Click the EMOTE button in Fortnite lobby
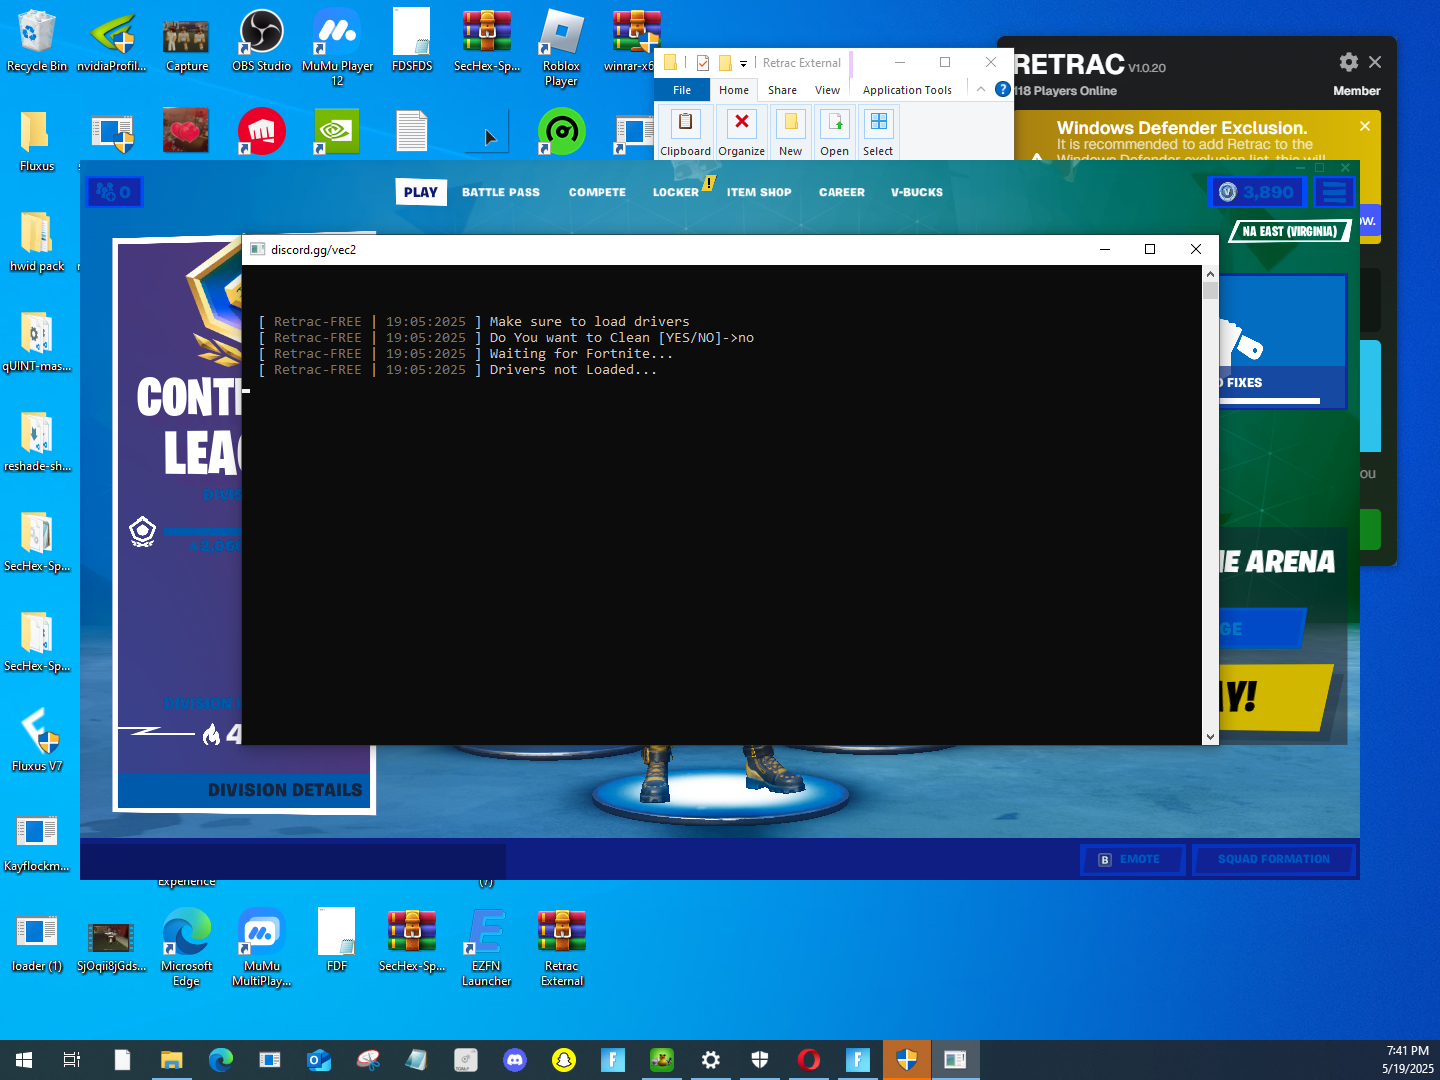1440x1080 pixels. click(x=1132, y=859)
